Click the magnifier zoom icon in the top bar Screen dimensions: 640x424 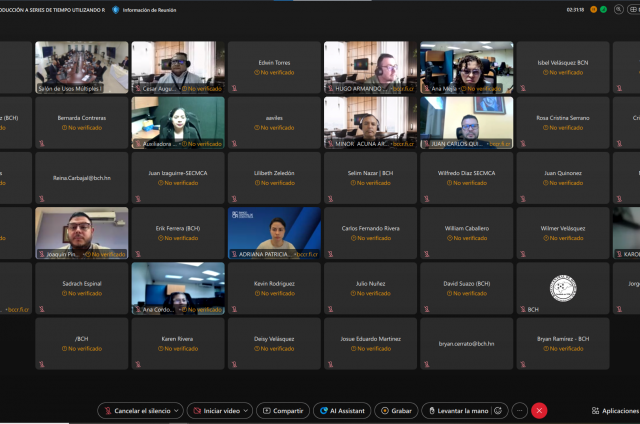pyautogui.click(x=619, y=9)
